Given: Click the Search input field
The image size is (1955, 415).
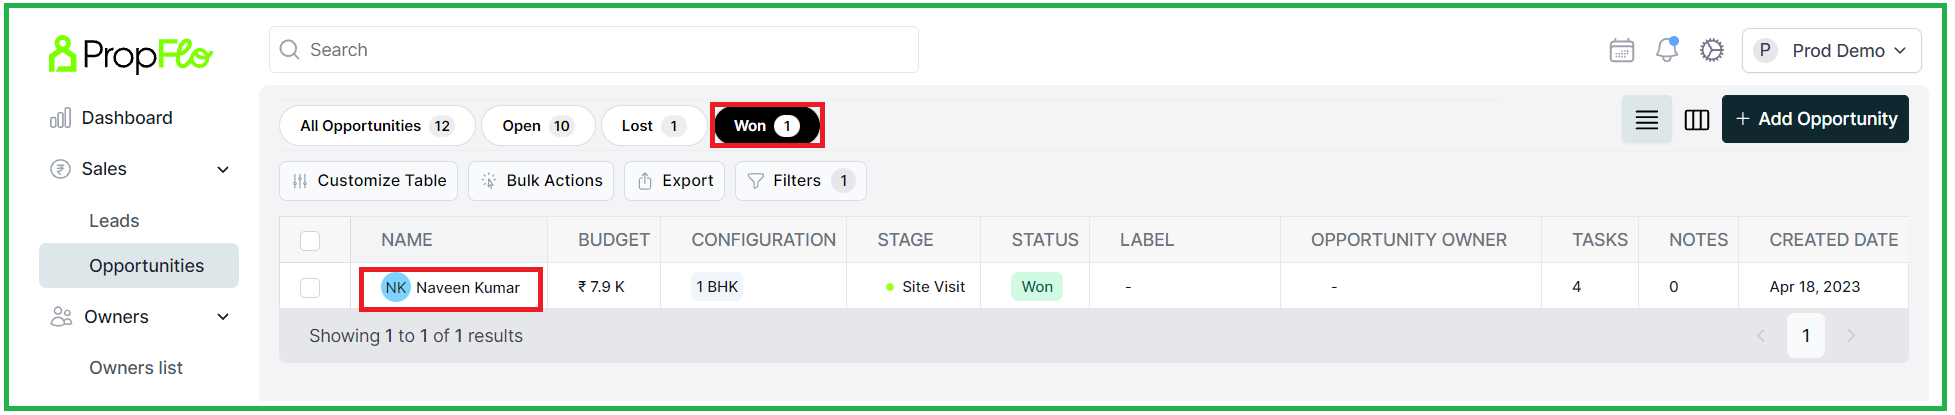Looking at the screenshot, I should (594, 50).
